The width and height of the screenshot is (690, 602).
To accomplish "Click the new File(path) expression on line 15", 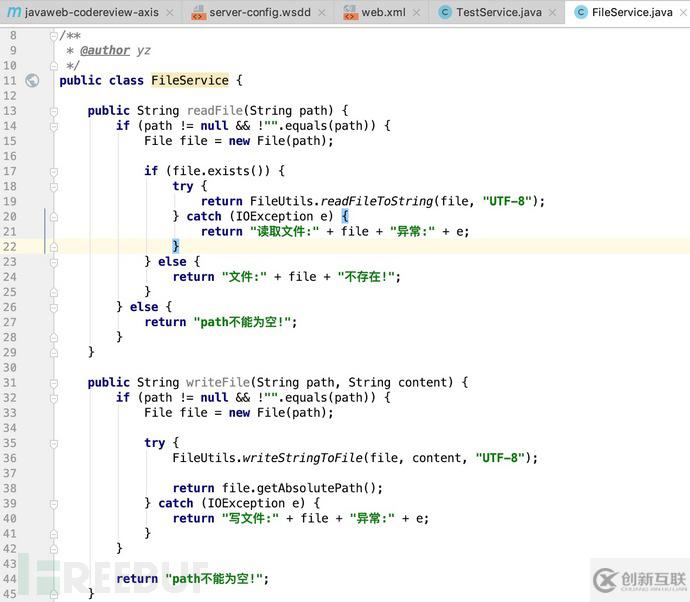I will pos(279,141).
